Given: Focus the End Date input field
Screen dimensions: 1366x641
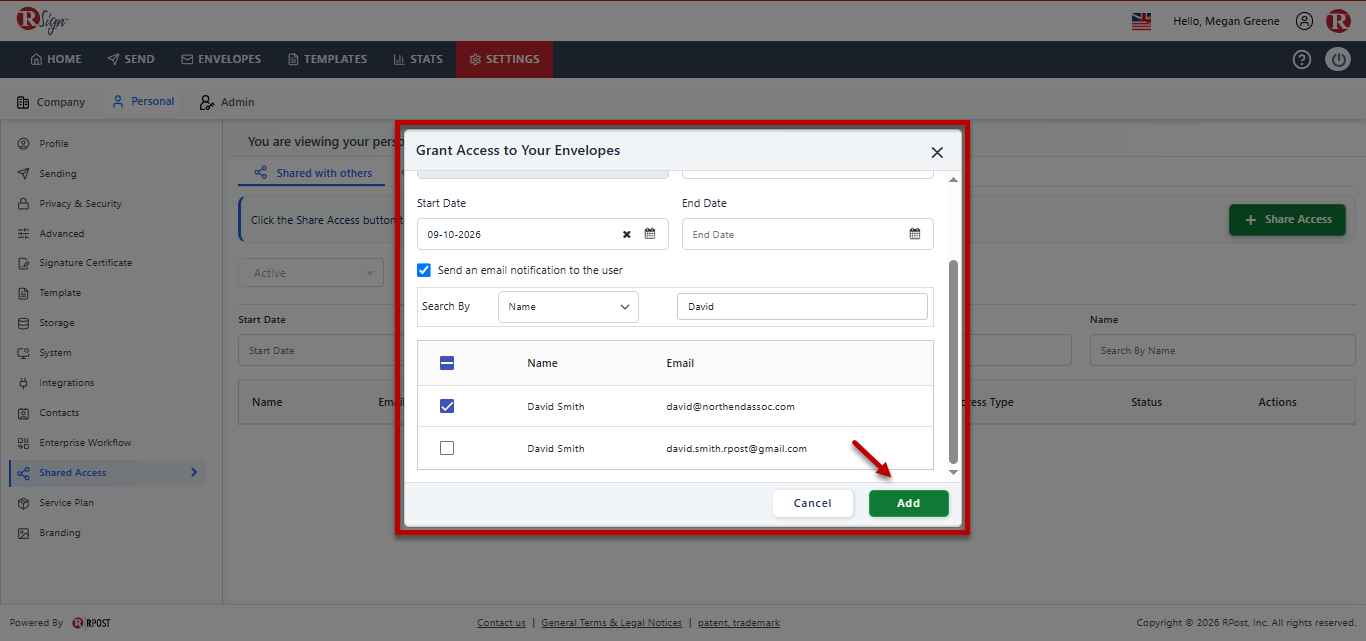Looking at the screenshot, I should [x=807, y=234].
